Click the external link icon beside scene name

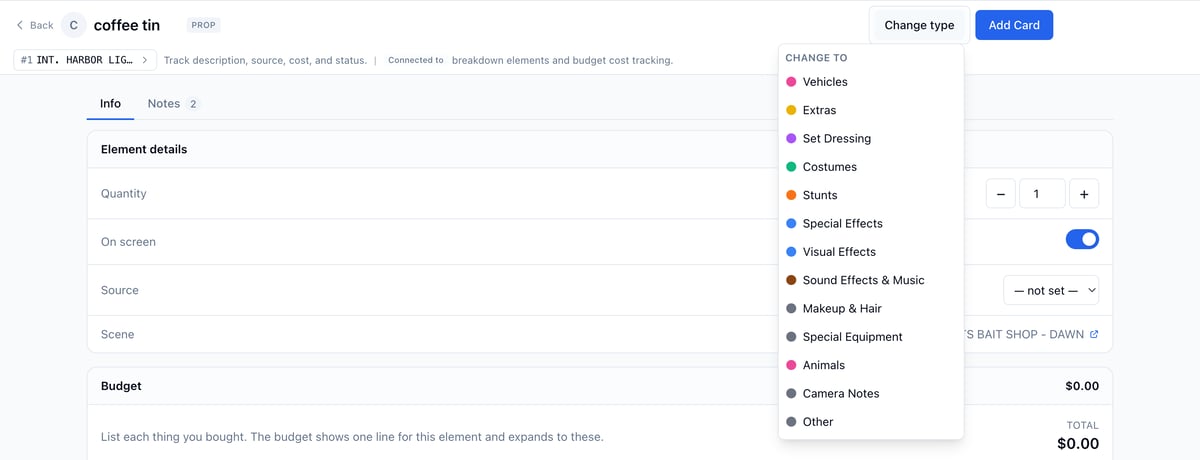[x=1094, y=335]
